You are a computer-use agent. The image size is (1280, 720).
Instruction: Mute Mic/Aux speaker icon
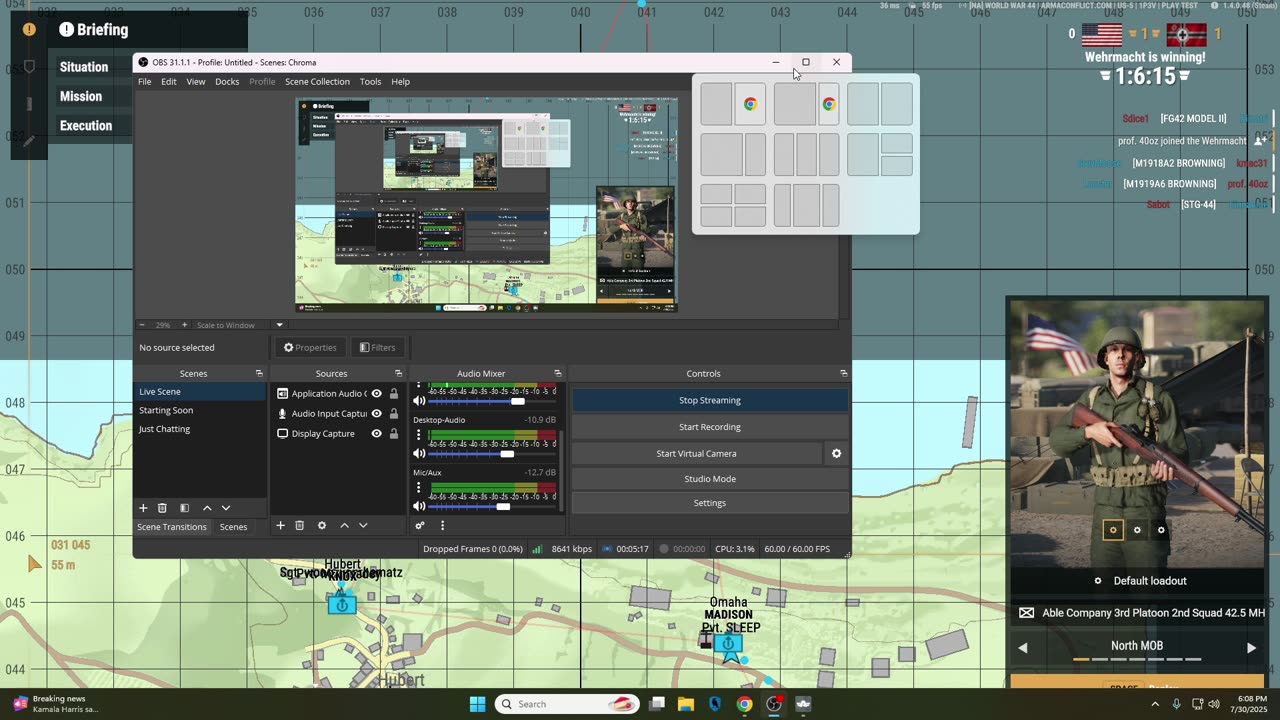(419, 506)
